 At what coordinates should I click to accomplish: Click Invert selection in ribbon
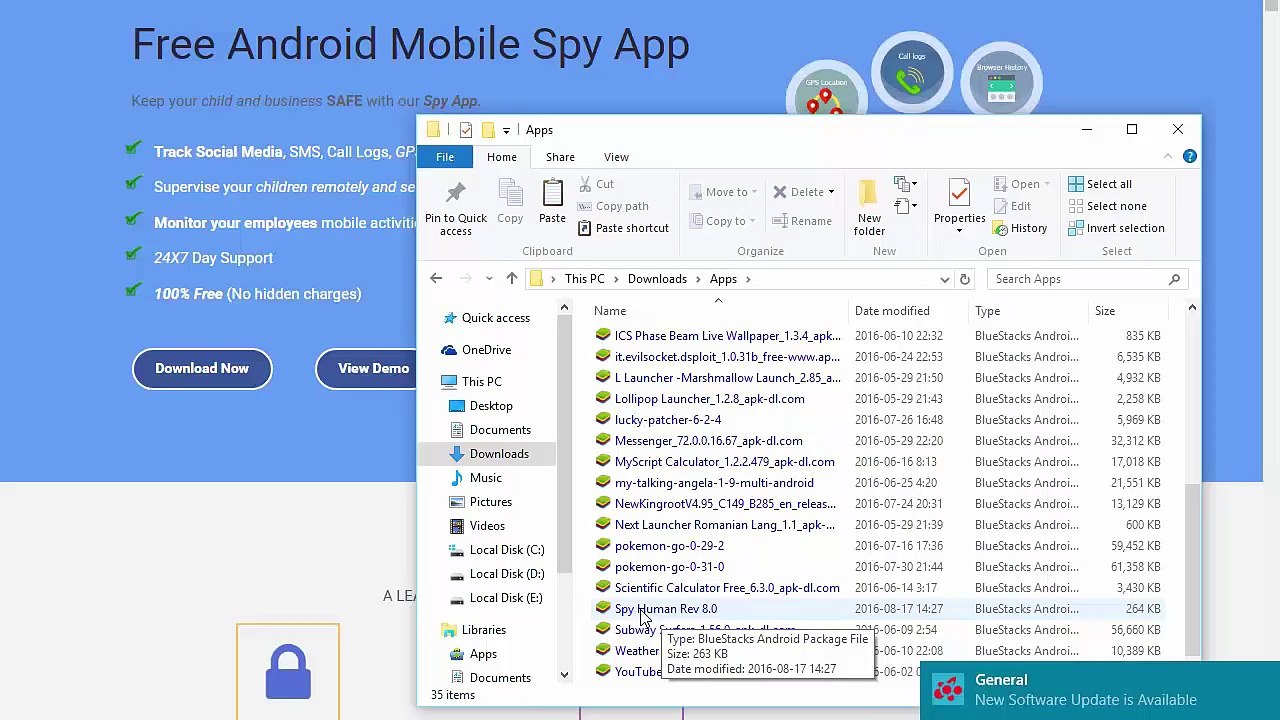[x=1116, y=228]
